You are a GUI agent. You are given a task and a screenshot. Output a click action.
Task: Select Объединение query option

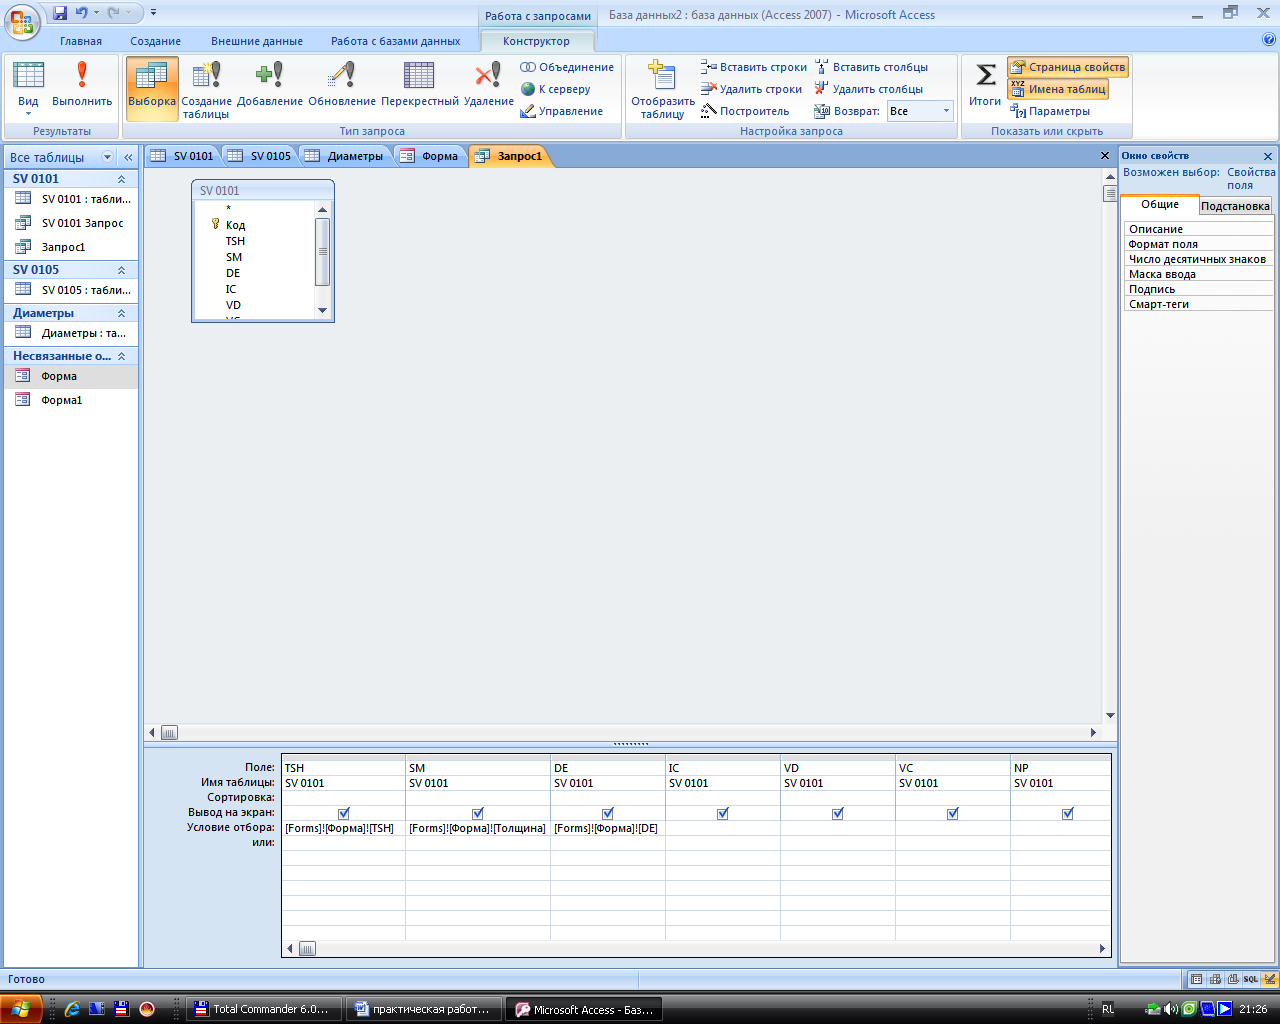[x=567, y=67]
